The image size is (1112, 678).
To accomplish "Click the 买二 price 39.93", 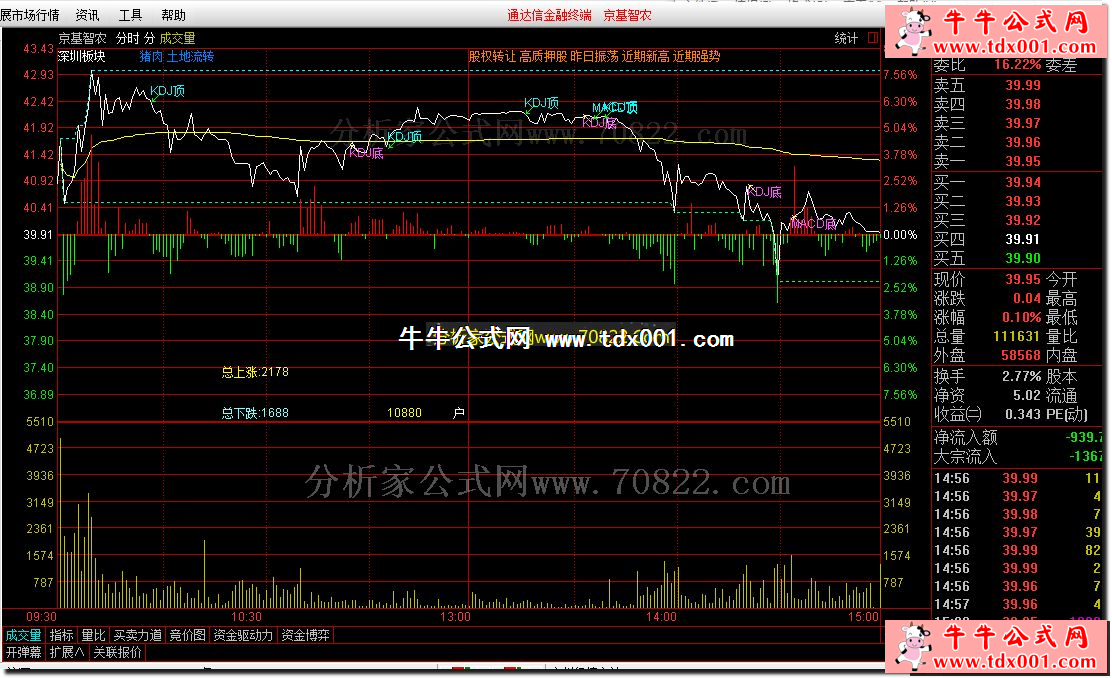I will point(1023,201).
